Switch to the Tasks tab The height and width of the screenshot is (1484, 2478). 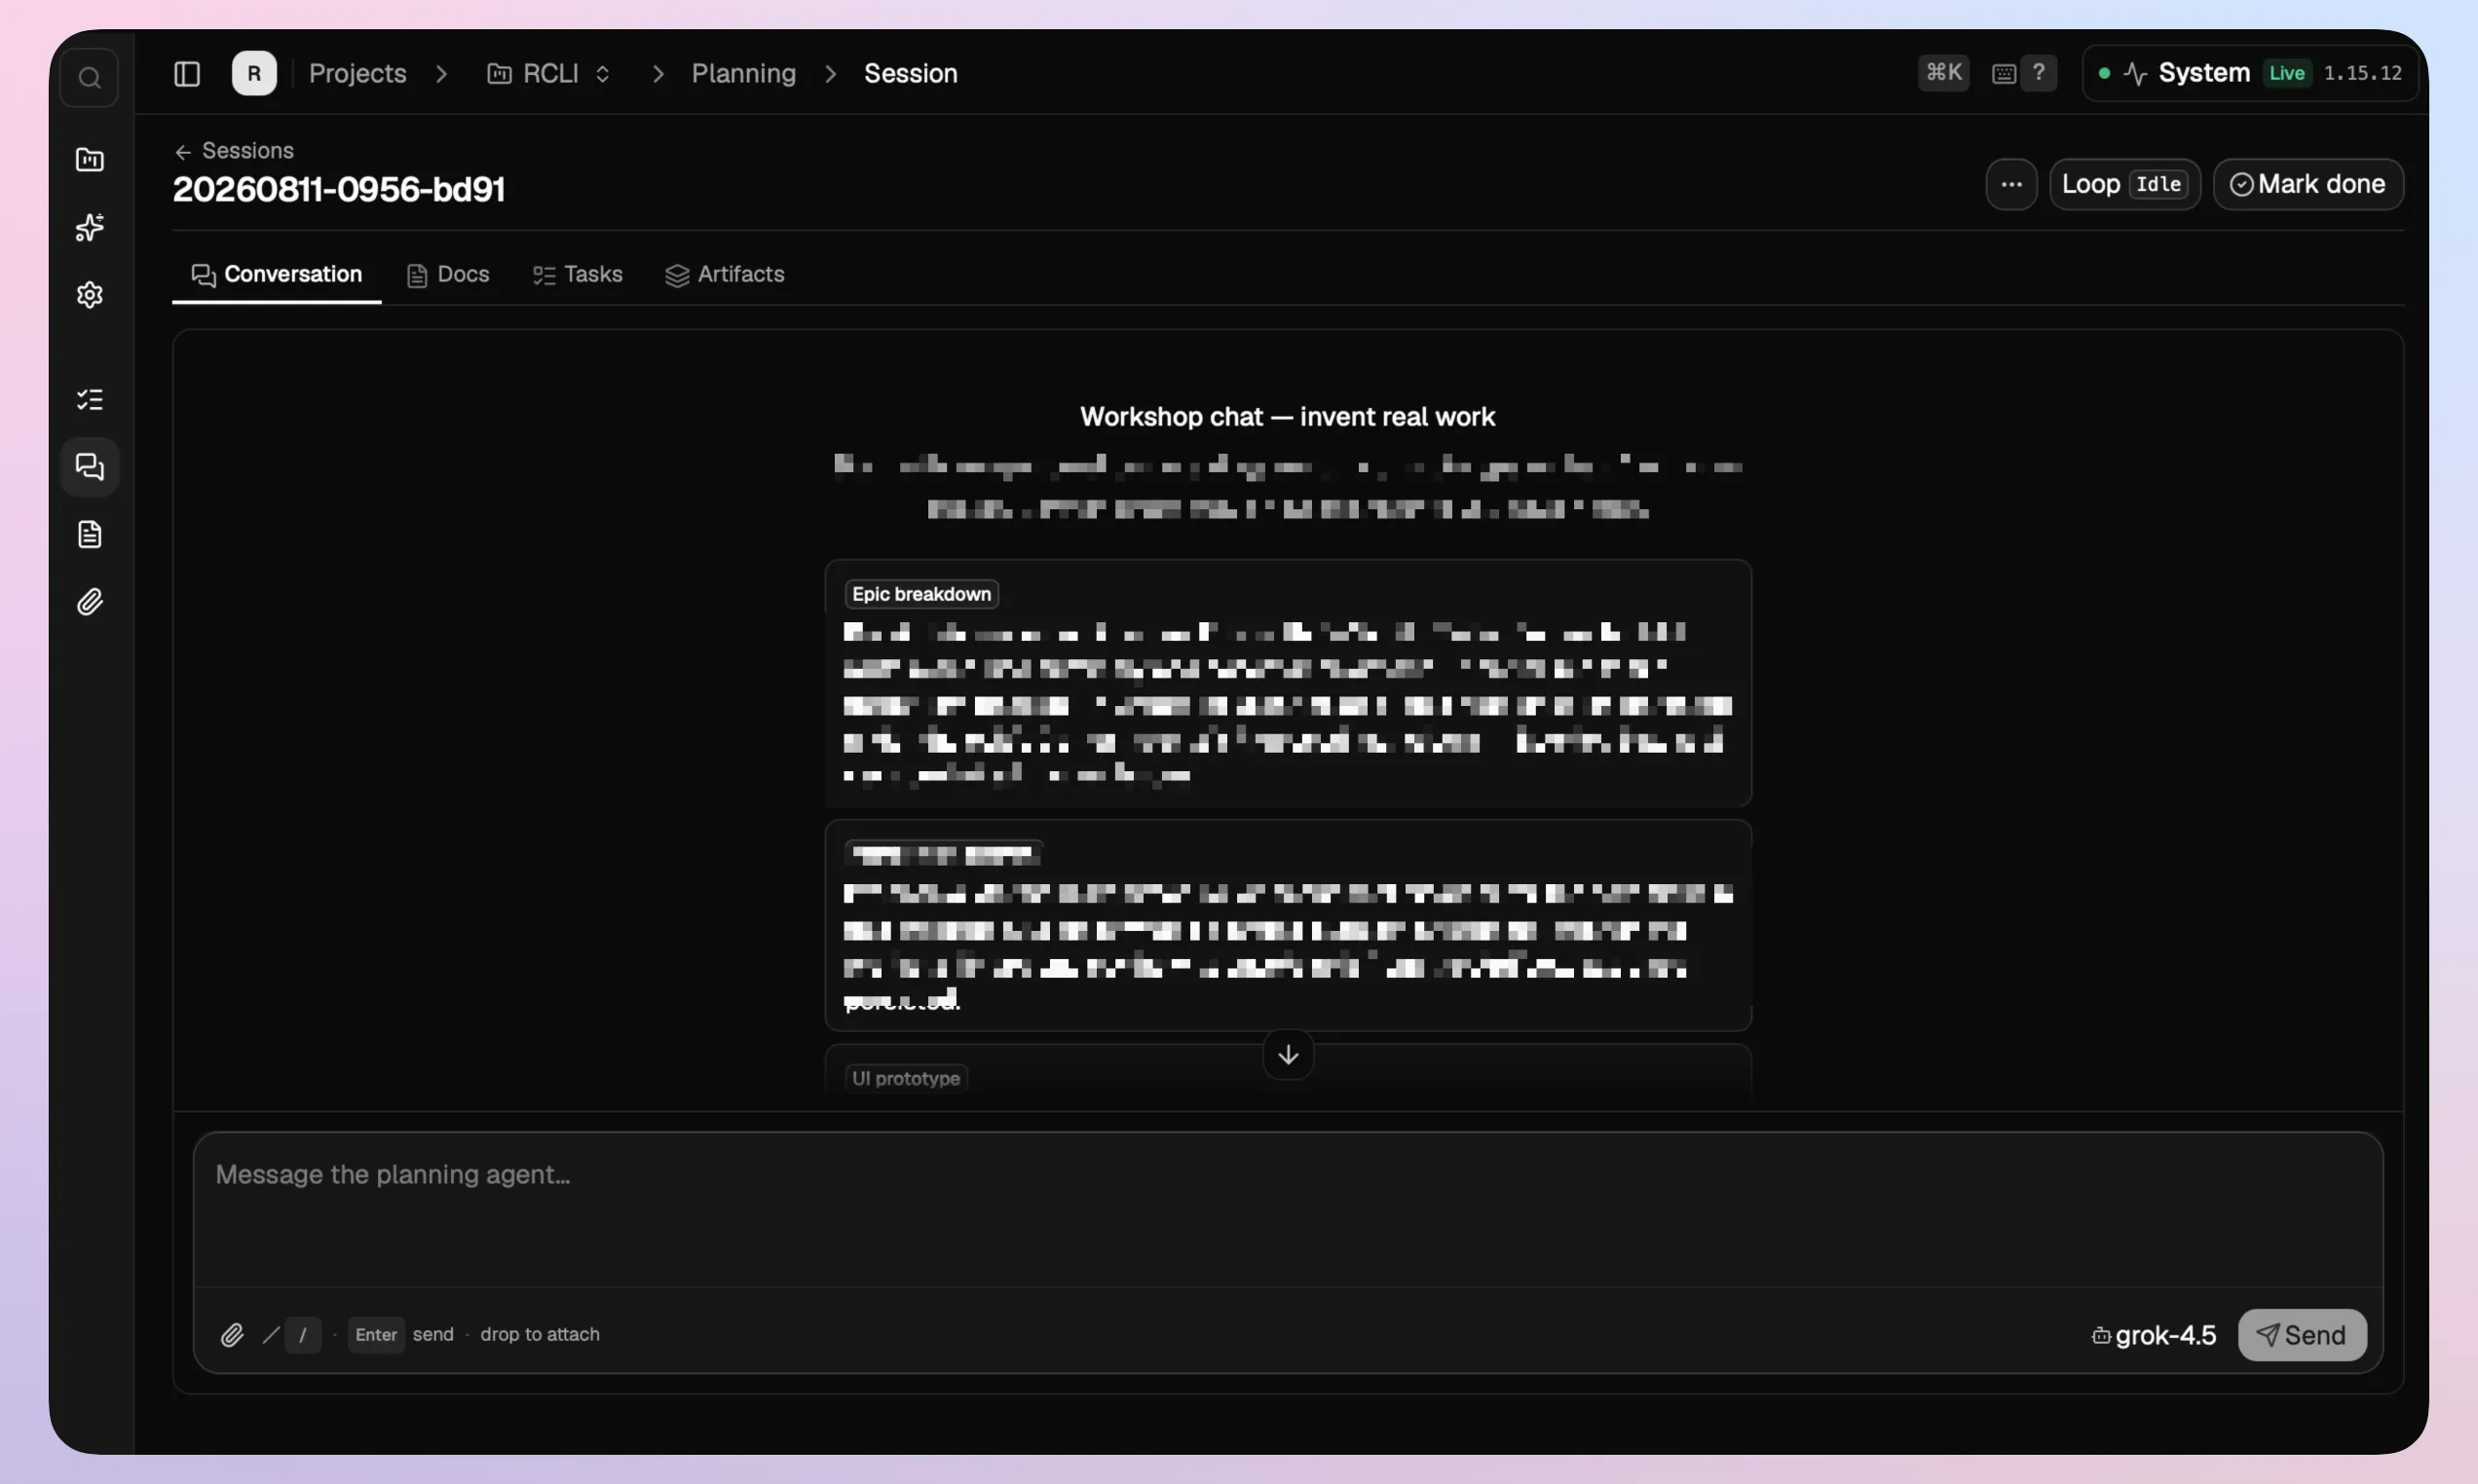point(578,274)
